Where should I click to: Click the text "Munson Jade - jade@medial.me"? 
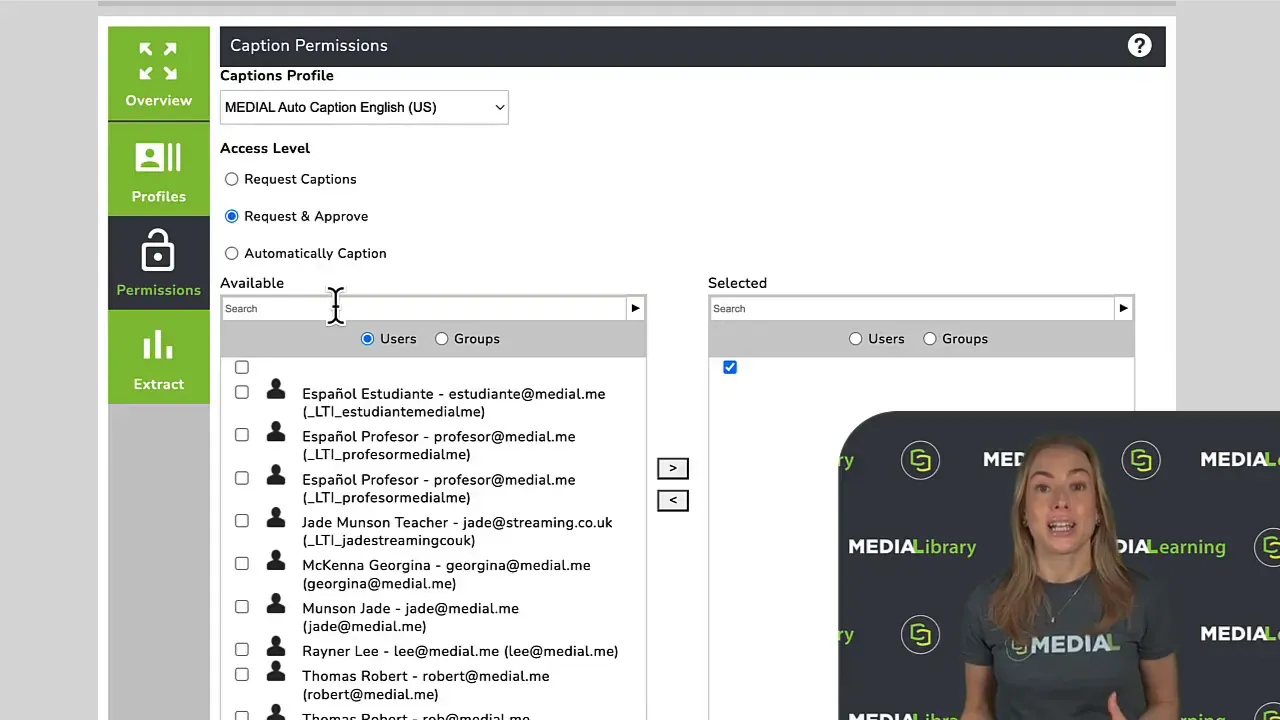tap(410, 609)
